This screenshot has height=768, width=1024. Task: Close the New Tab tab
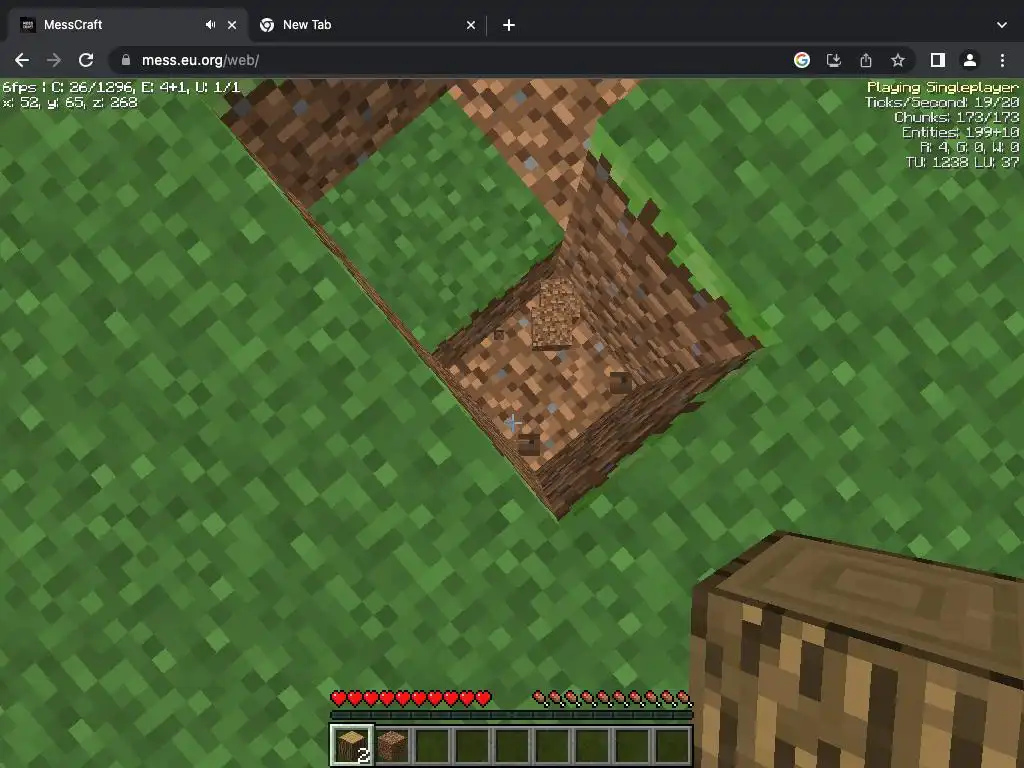pos(471,25)
